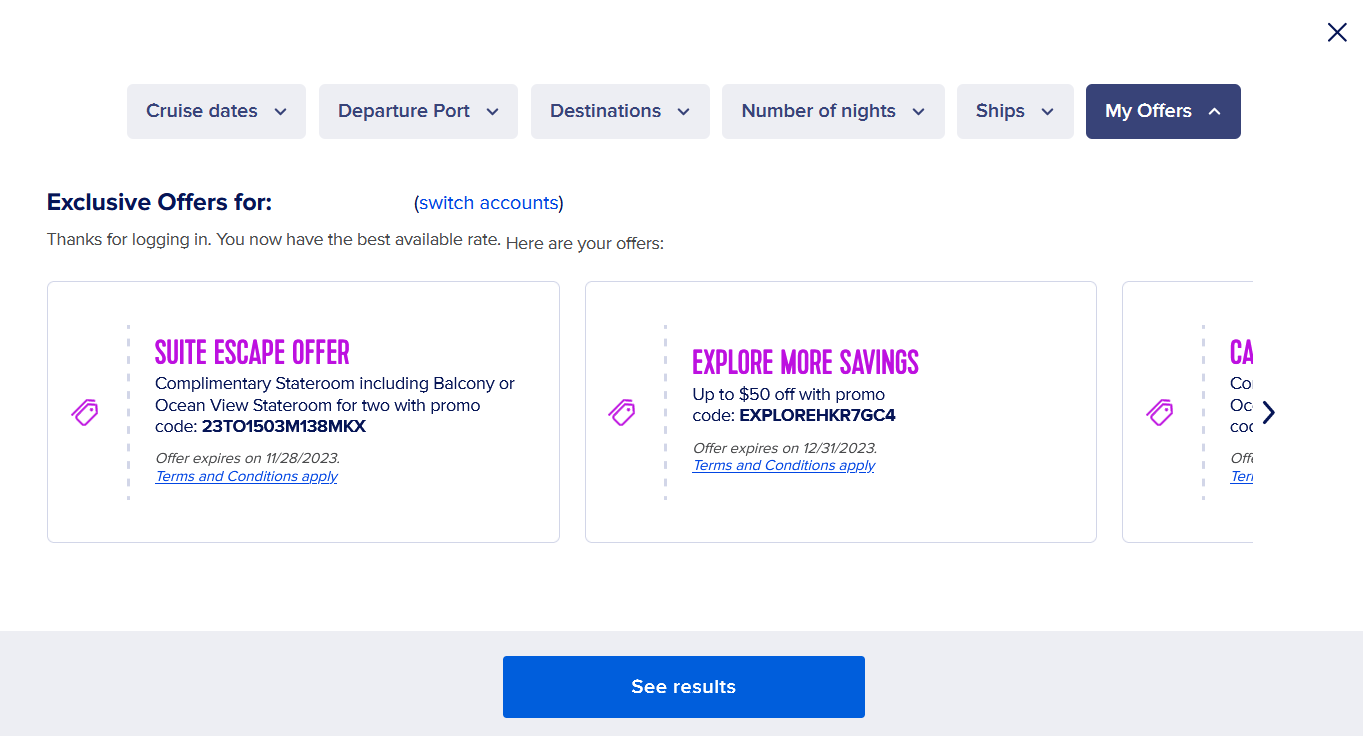Open the Cruise dates dropdown

[216, 111]
